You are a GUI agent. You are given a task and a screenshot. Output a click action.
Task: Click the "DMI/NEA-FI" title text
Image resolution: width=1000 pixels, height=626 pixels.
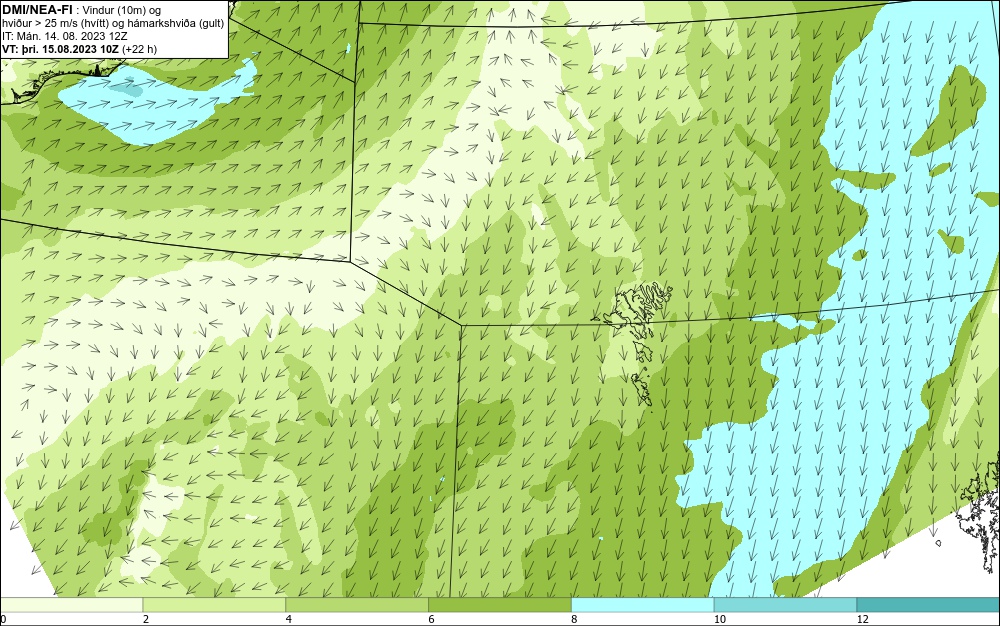[38, 9]
